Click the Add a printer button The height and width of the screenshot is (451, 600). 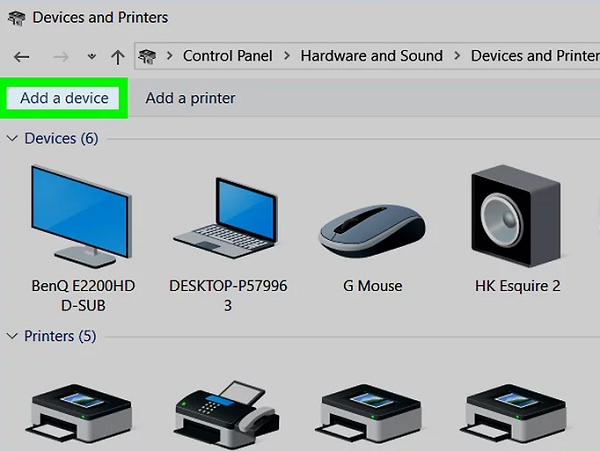tap(190, 98)
